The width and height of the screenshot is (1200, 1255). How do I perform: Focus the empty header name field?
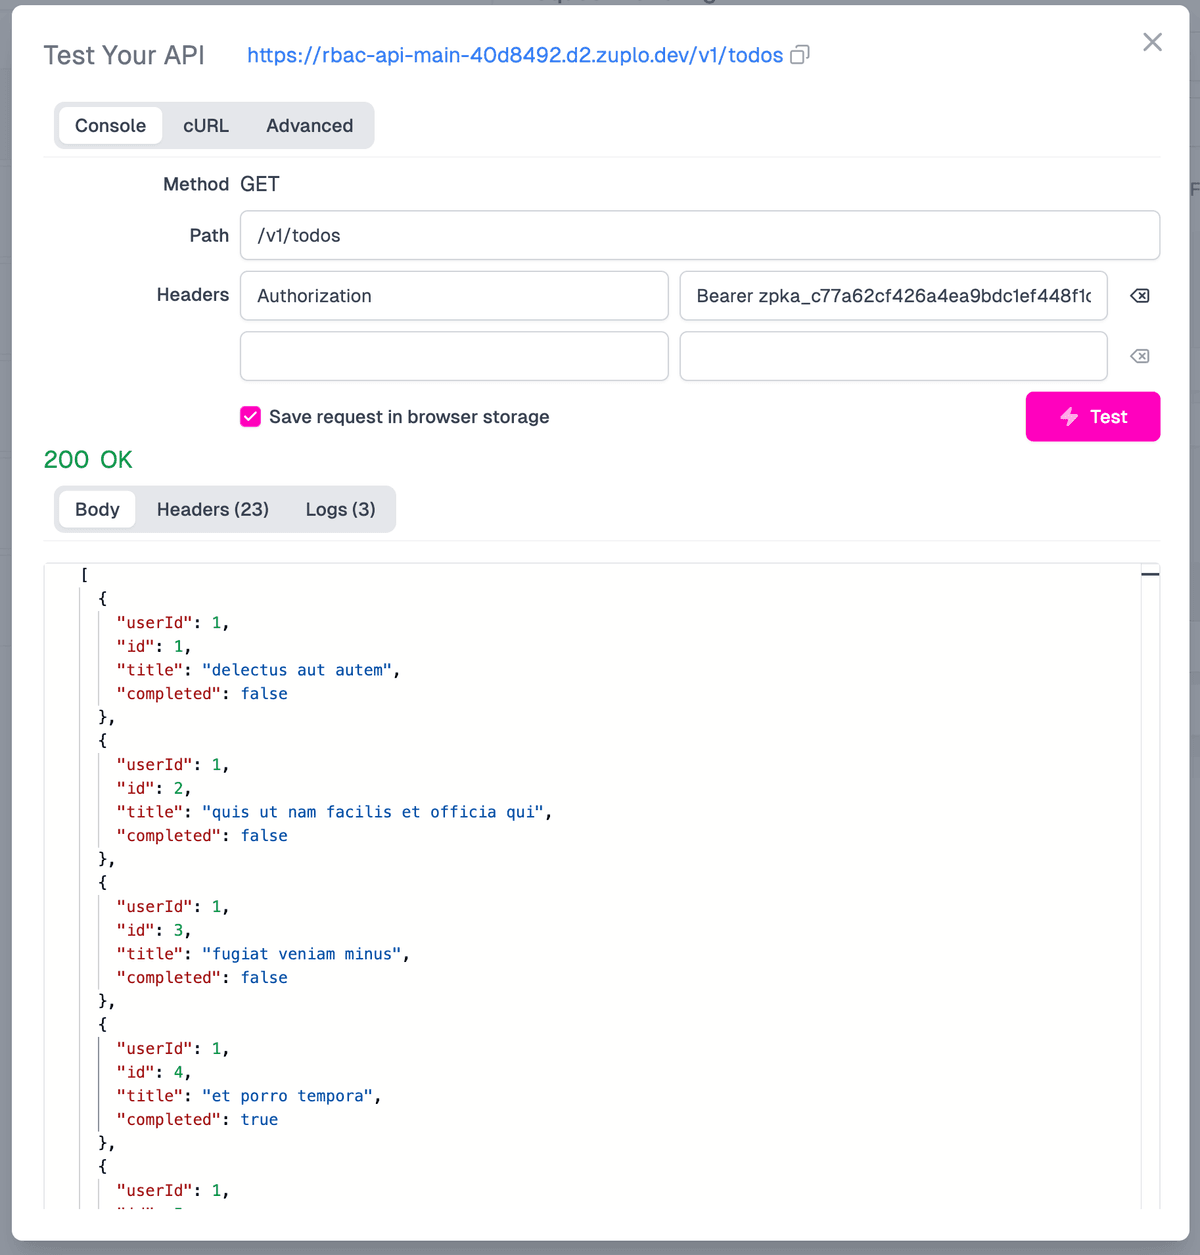tap(454, 356)
